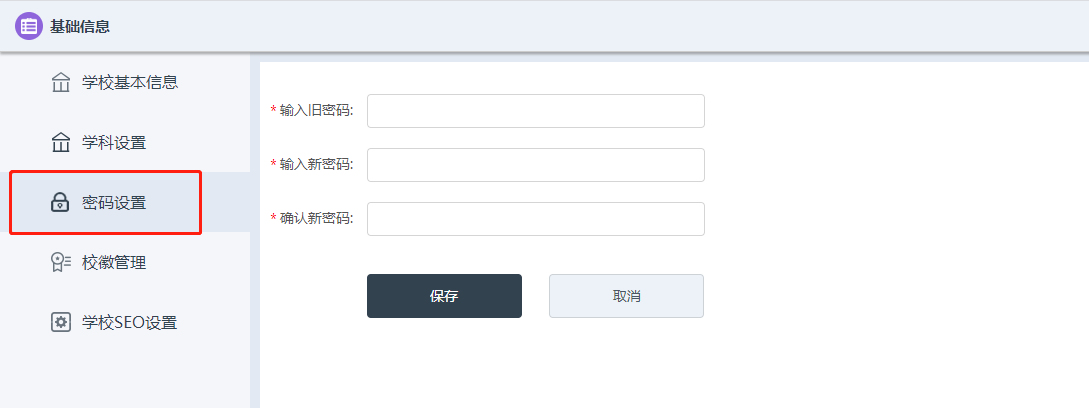Select the 确认新密码 input field
Image resolution: width=1089 pixels, height=408 pixels.
(535, 219)
